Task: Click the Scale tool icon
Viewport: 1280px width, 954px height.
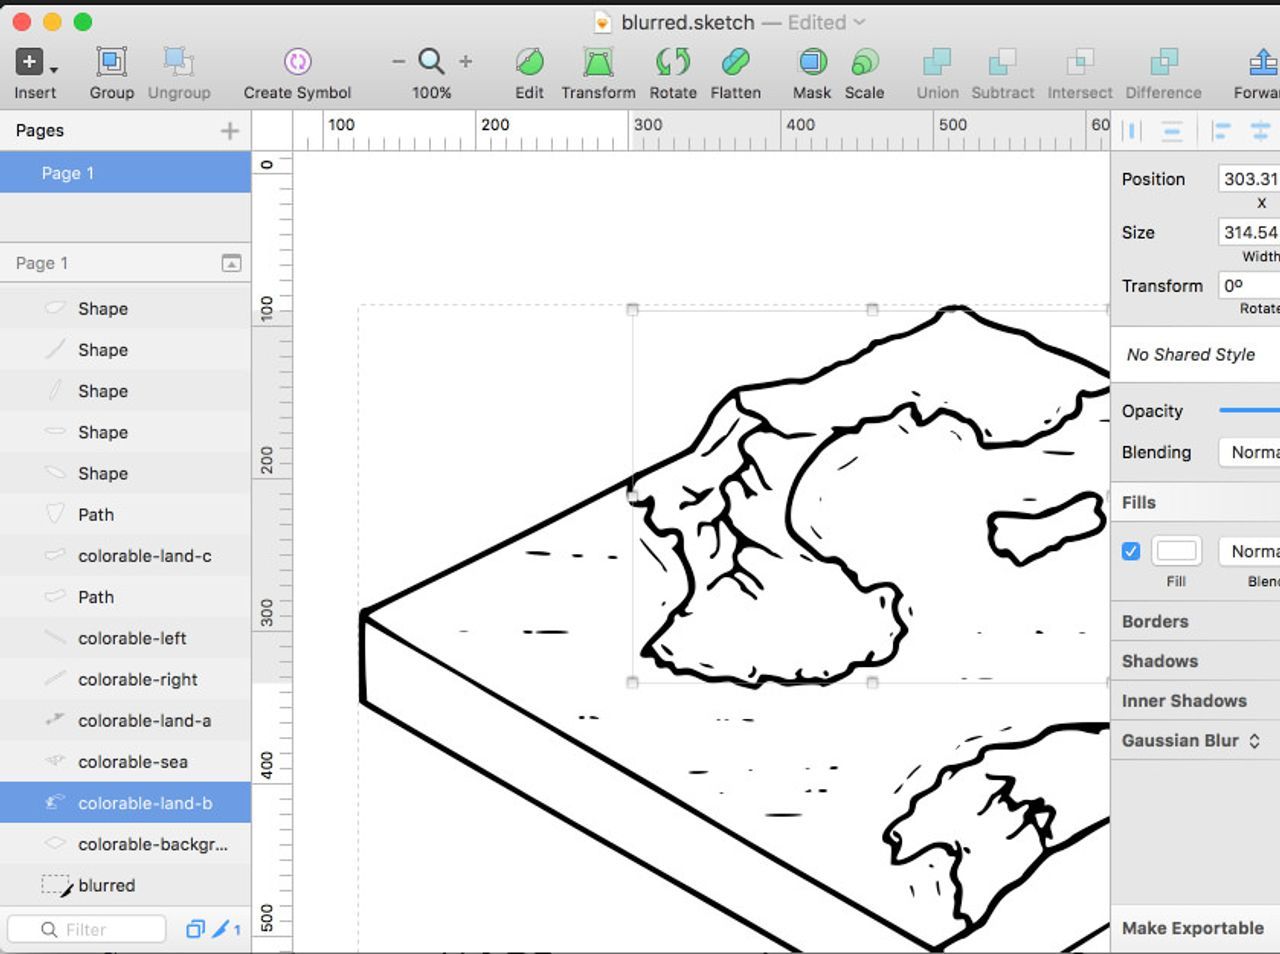Action: click(x=864, y=62)
